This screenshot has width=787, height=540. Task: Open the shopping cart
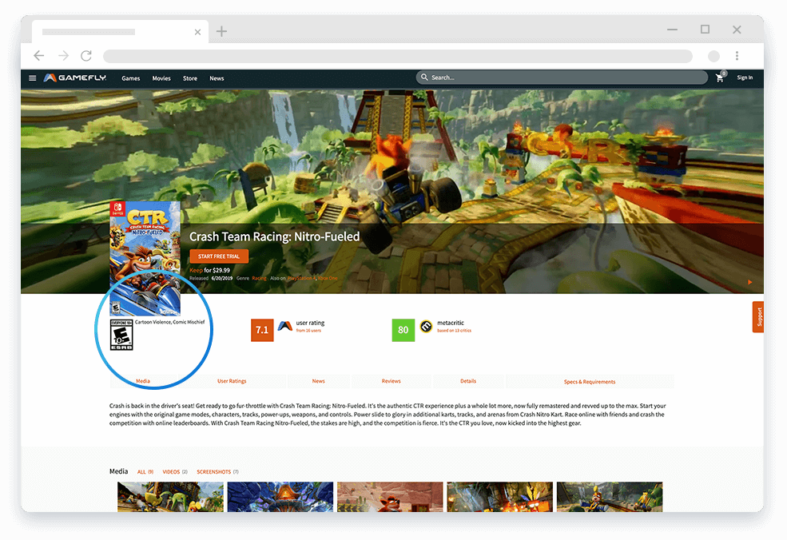720,78
